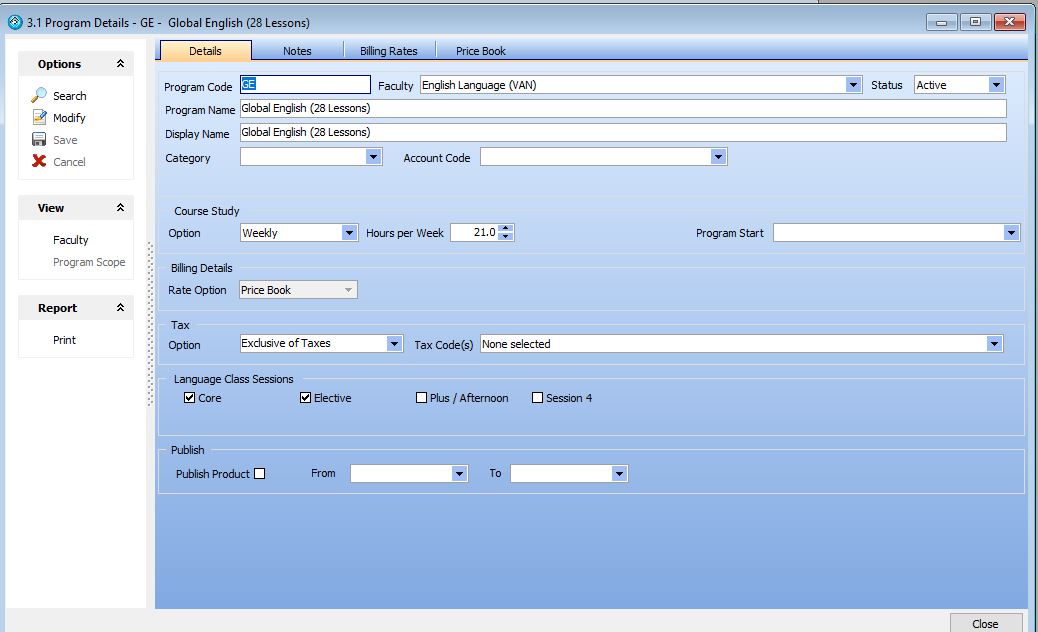
Task: Enable the Plus / Afternoon checkbox
Action: (422, 398)
